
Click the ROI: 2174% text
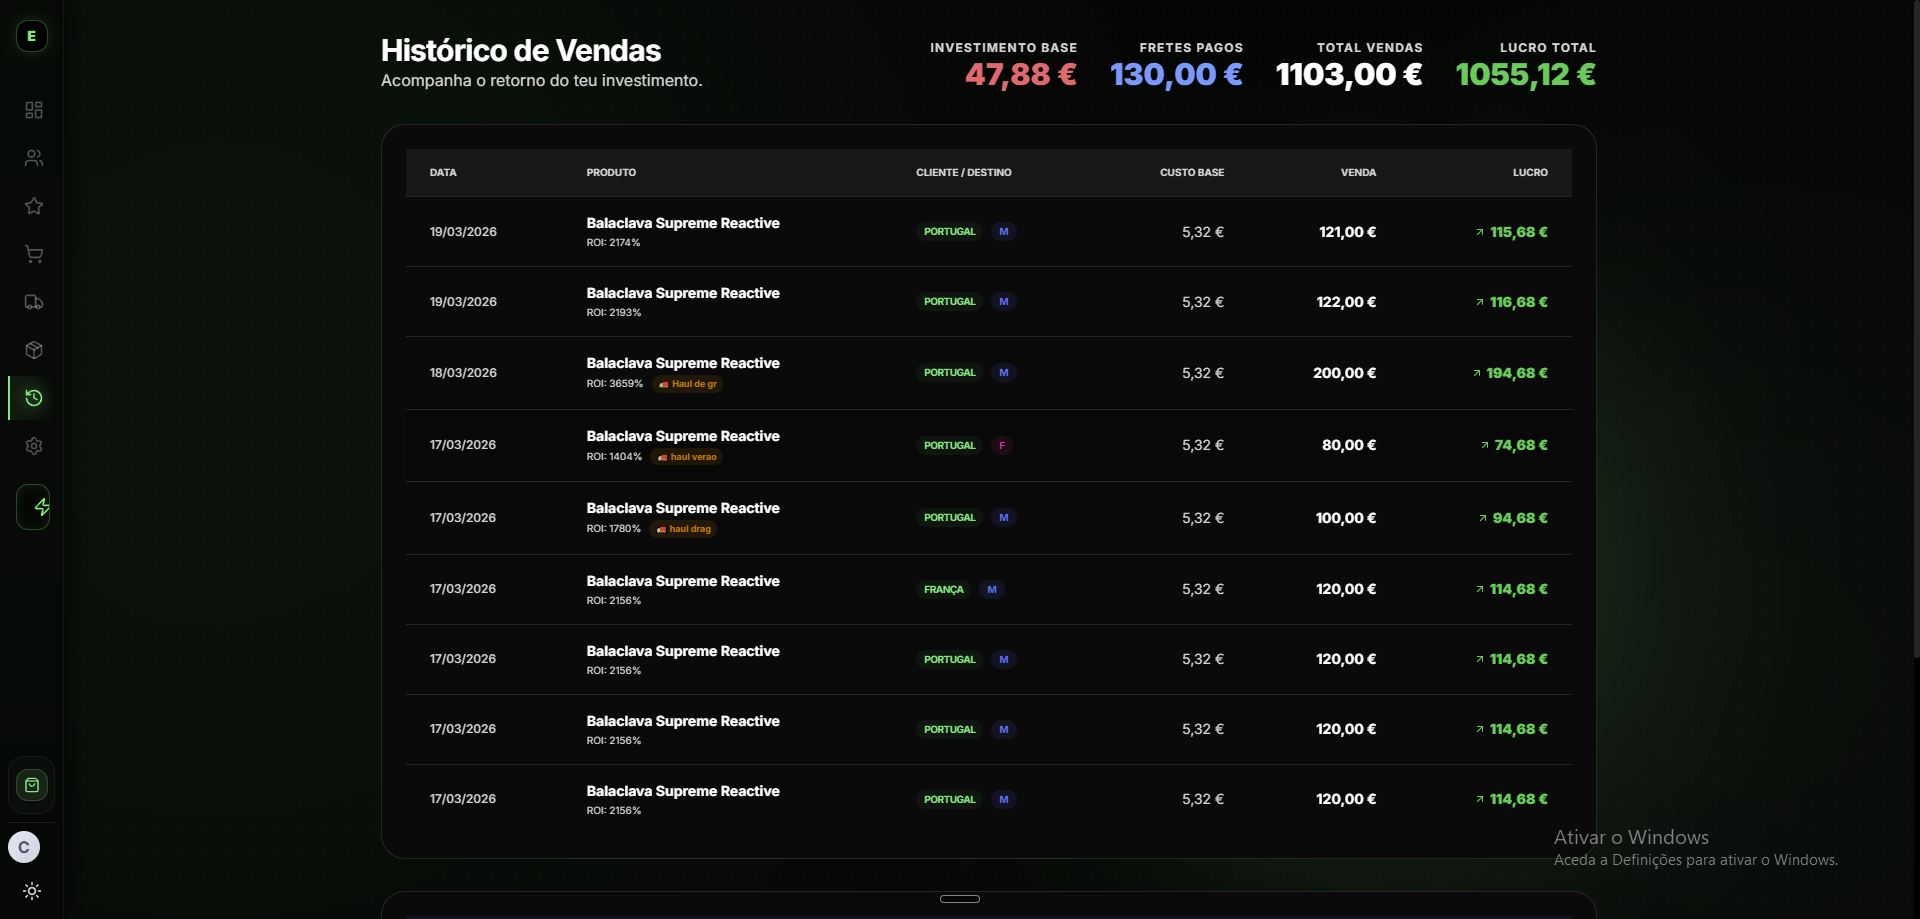613,243
